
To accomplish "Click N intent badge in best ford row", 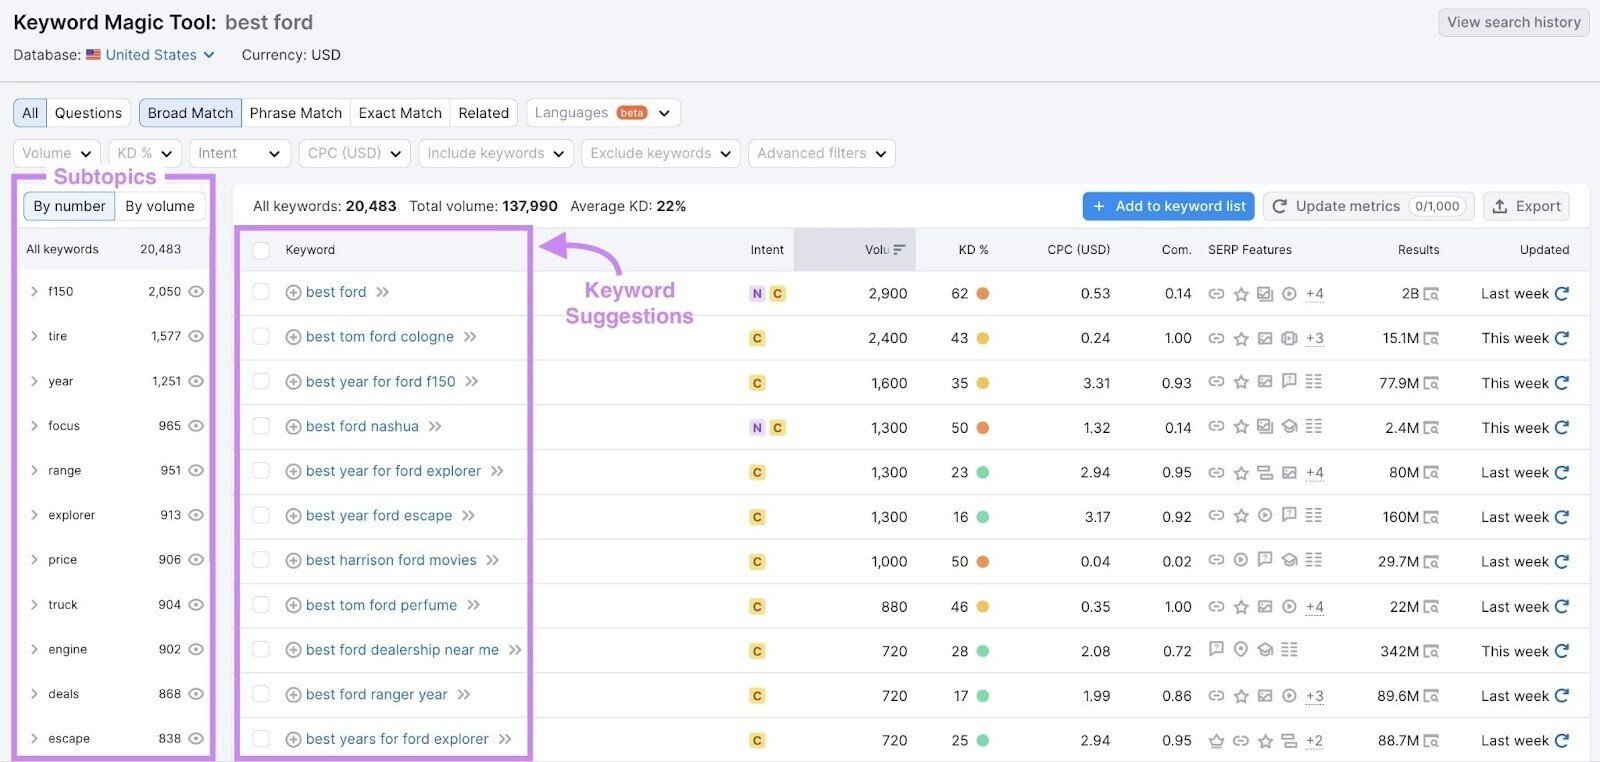I will pos(757,294).
